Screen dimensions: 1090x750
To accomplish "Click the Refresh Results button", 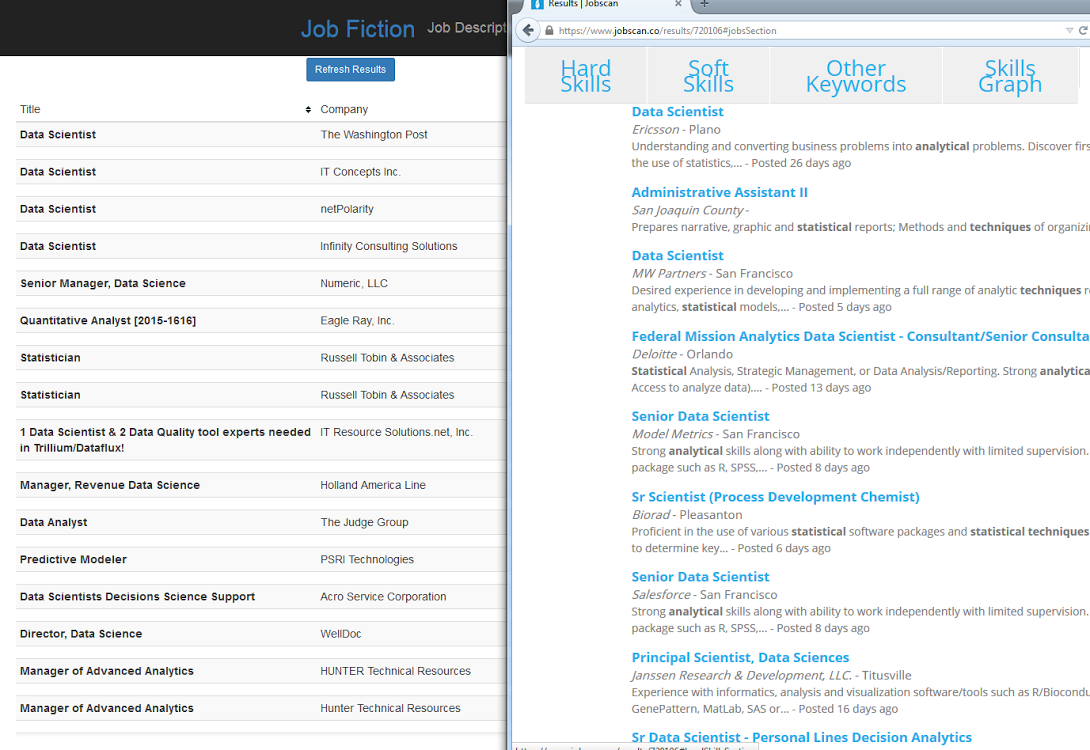I will pos(350,70).
